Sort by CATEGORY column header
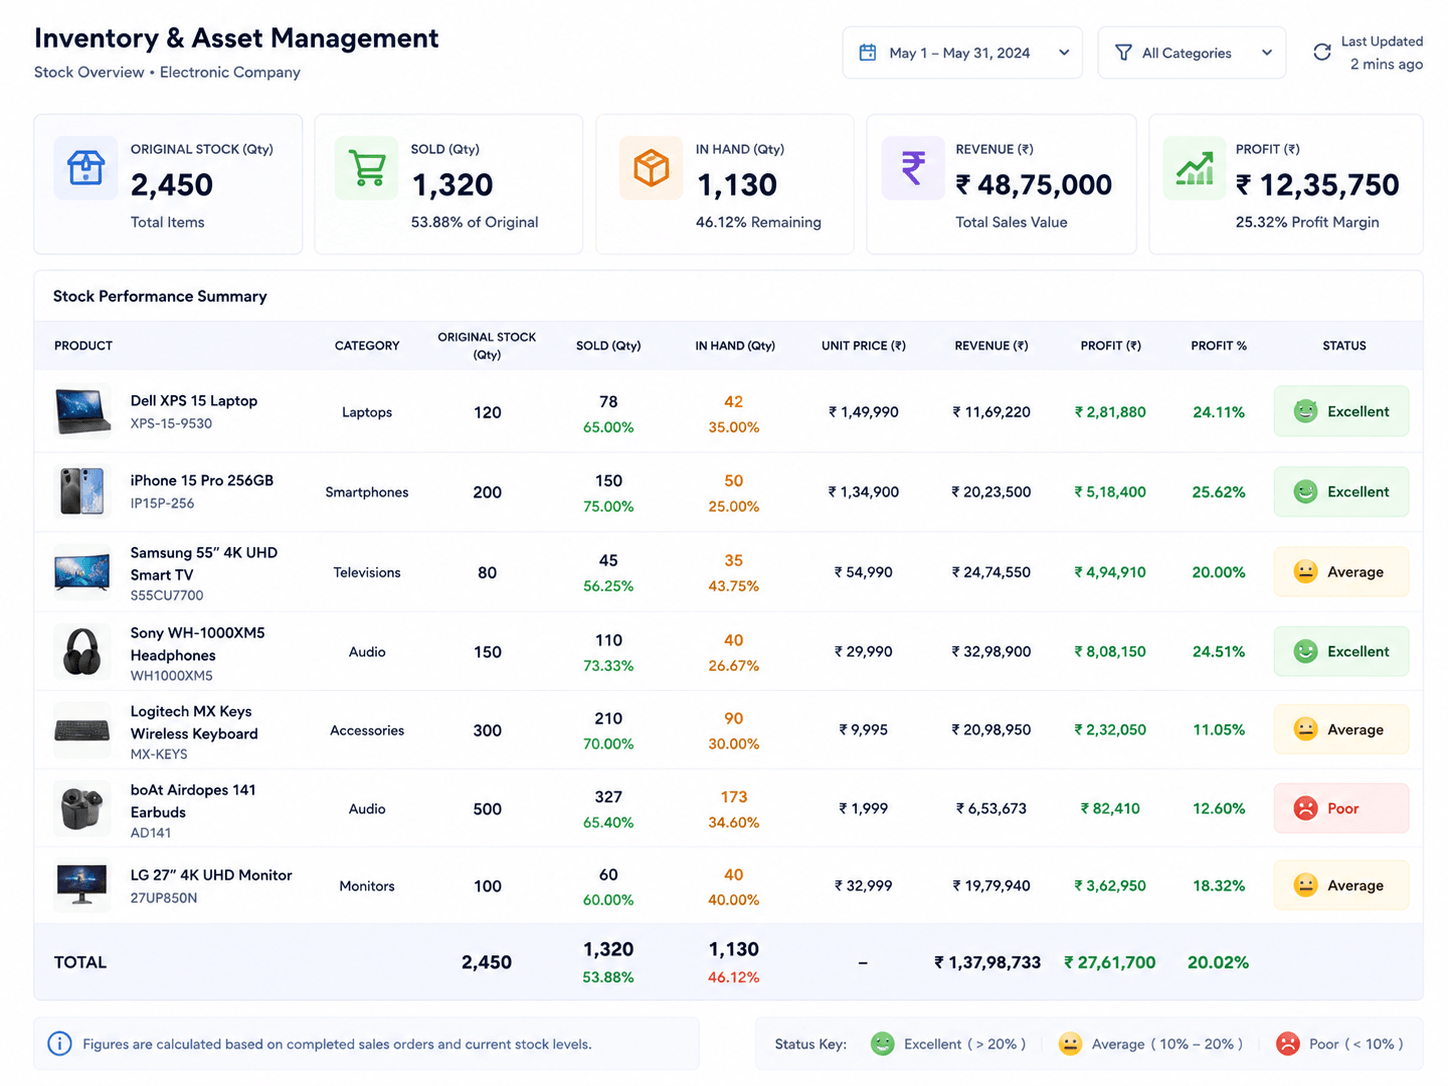Image resolution: width=1448 pixels, height=1086 pixels. [367, 346]
